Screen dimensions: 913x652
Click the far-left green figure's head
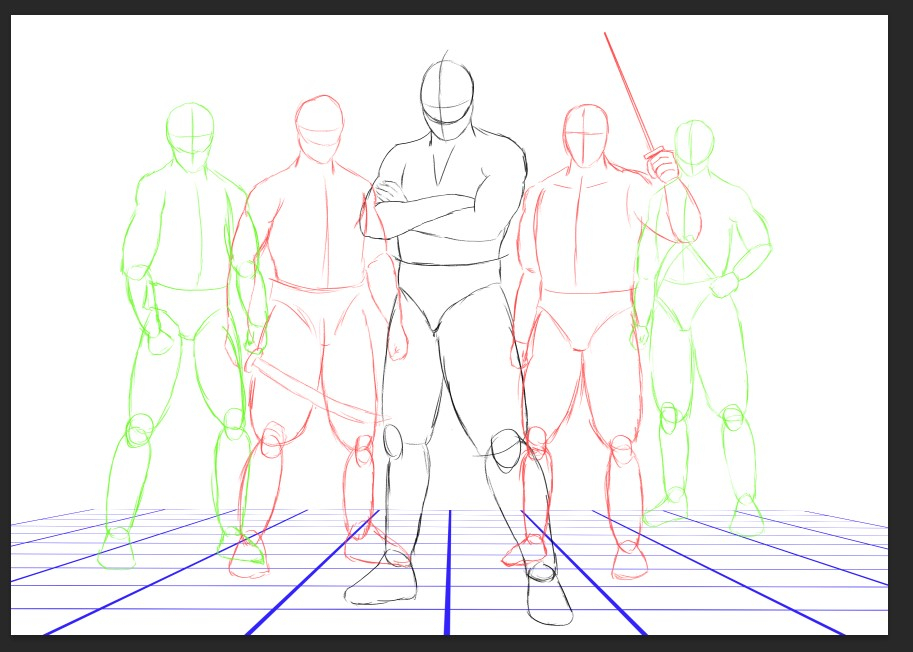click(x=190, y=128)
